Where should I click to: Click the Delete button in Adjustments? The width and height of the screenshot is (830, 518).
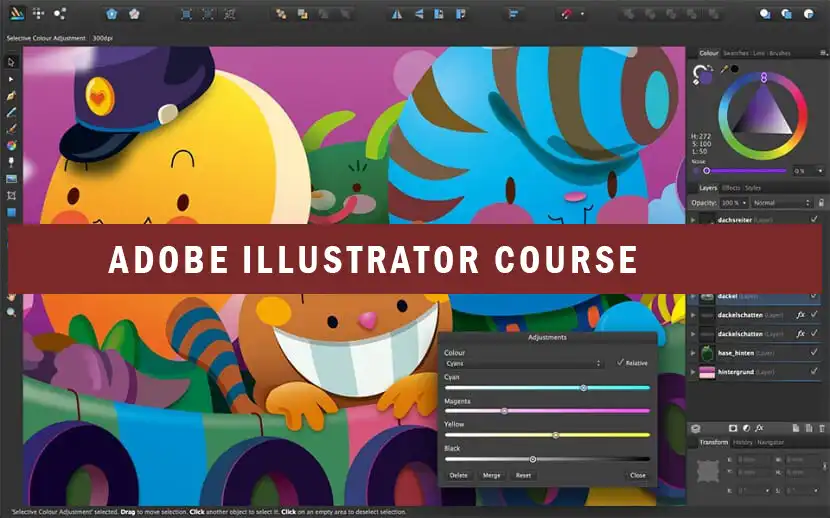458,475
